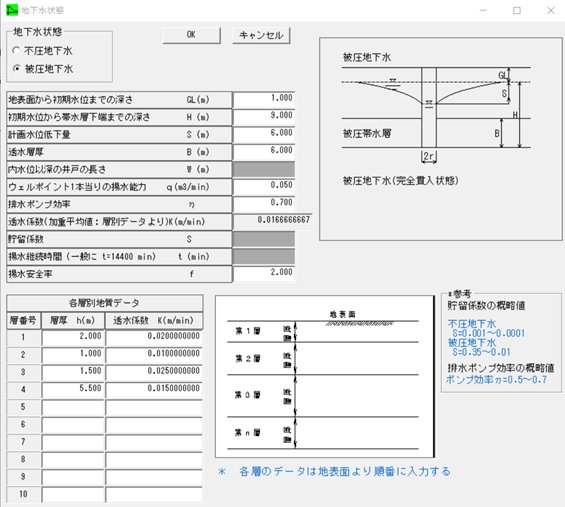Close the 地下水状態 window
This screenshot has height=507, width=565.
(x=551, y=10)
